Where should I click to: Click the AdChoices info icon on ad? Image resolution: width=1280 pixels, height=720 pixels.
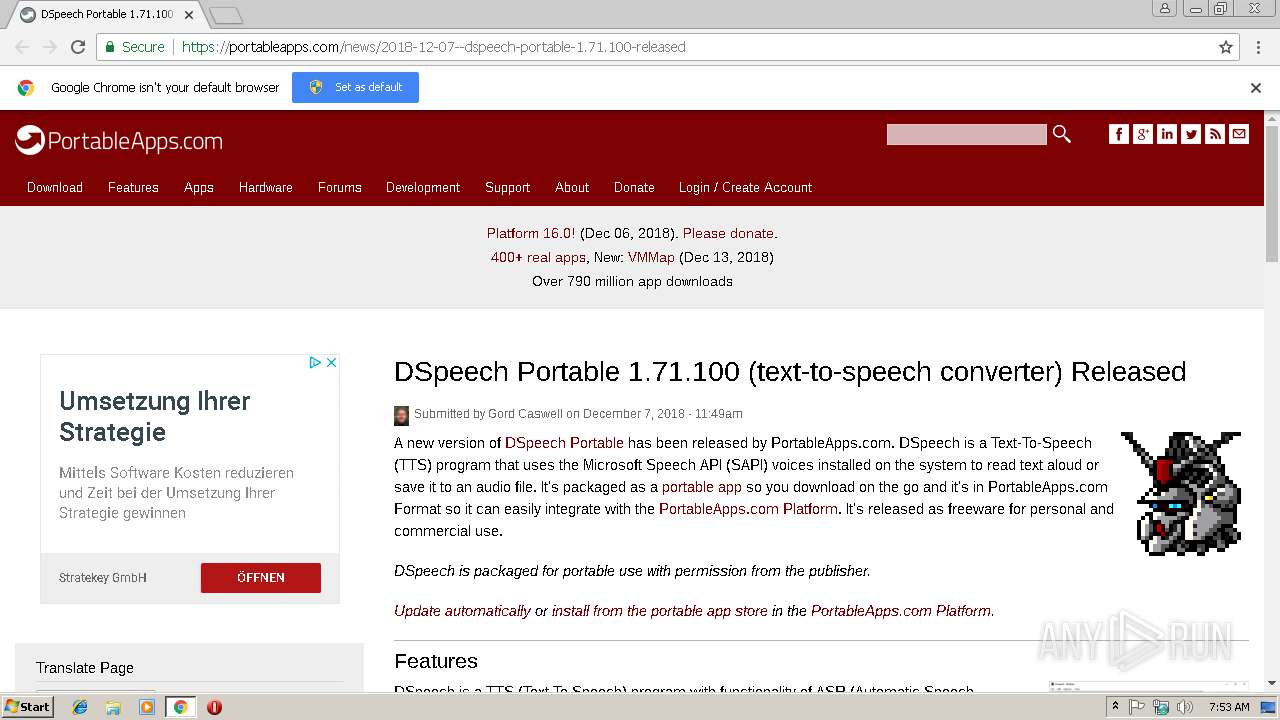point(314,362)
